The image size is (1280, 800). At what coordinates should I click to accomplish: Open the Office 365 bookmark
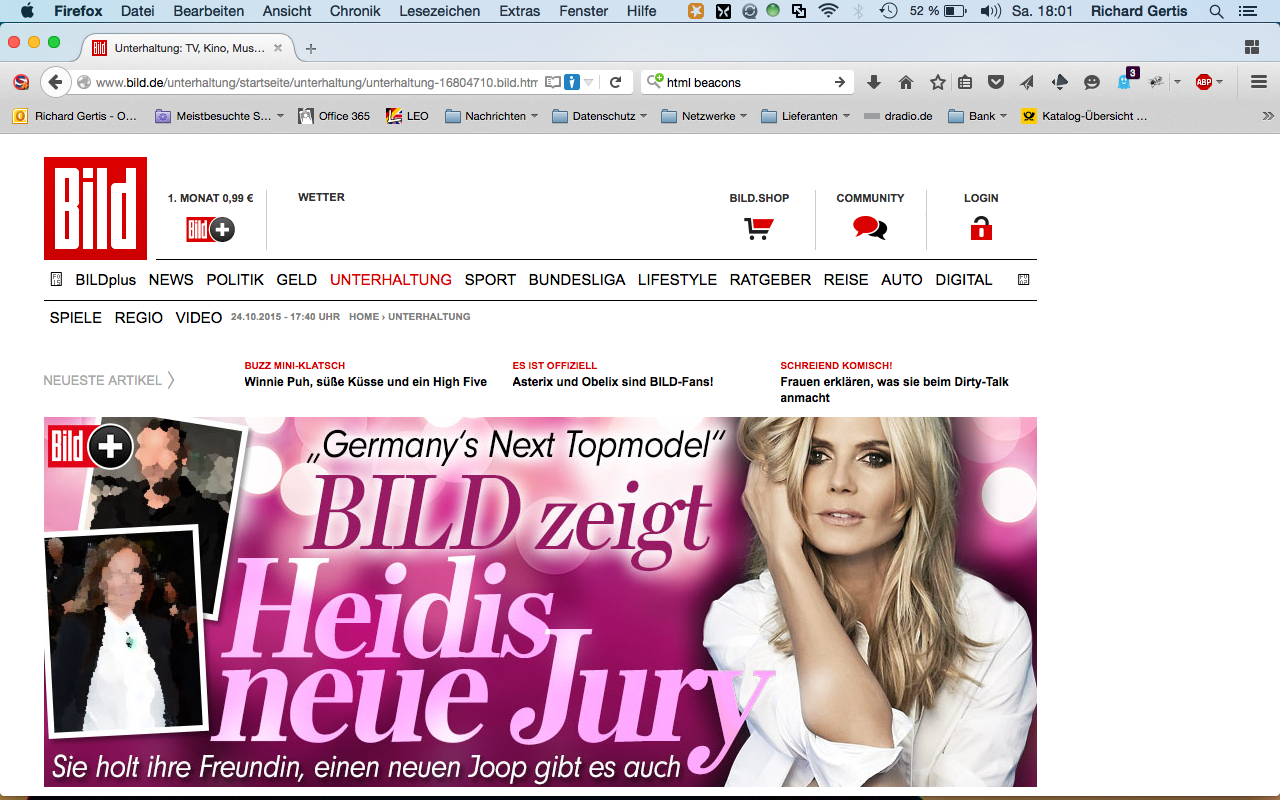coord(334,116)
